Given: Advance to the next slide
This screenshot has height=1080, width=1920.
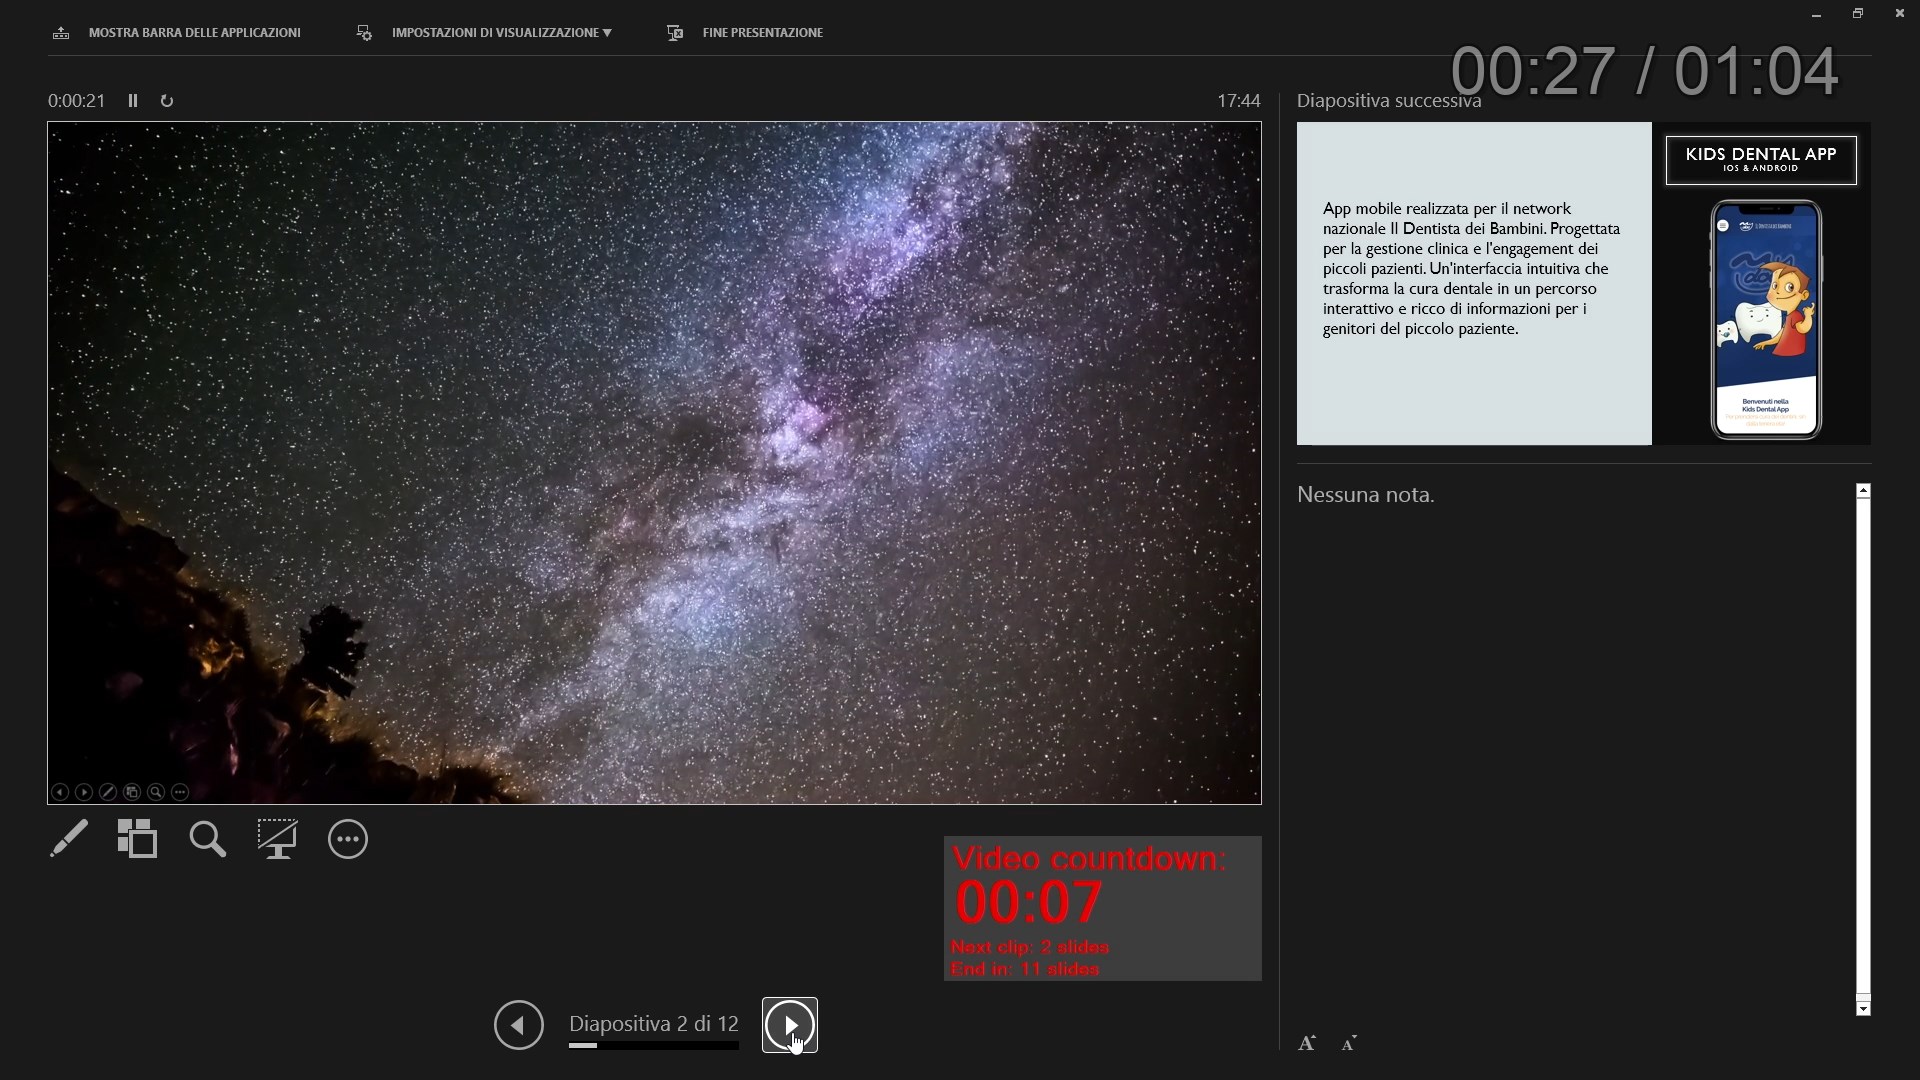Looking at the screenshot, I should pos(789,1025).
